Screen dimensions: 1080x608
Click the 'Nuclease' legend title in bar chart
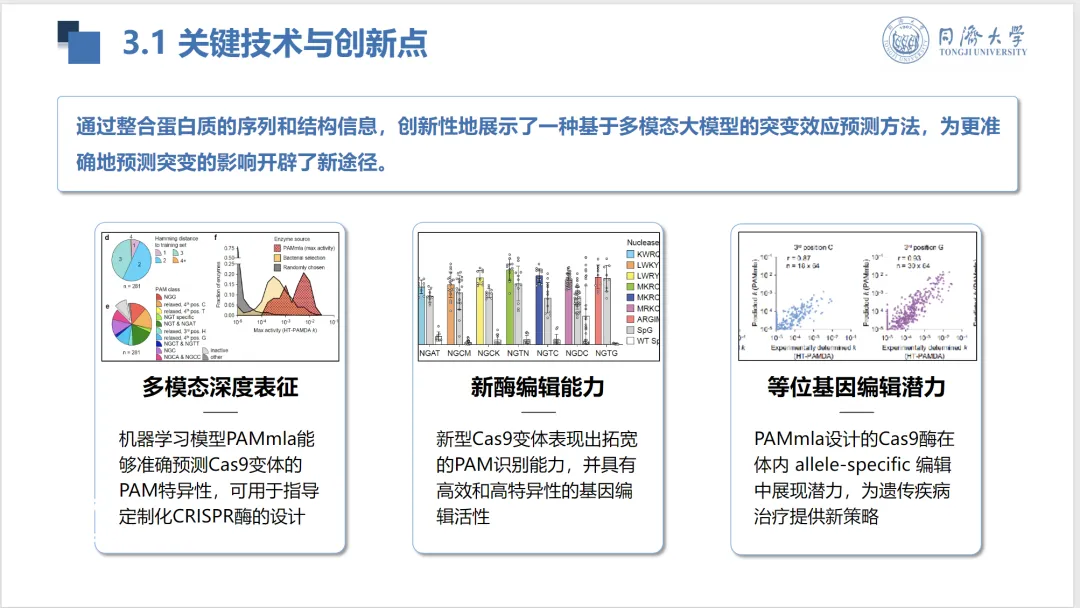[x=643, y=242]
